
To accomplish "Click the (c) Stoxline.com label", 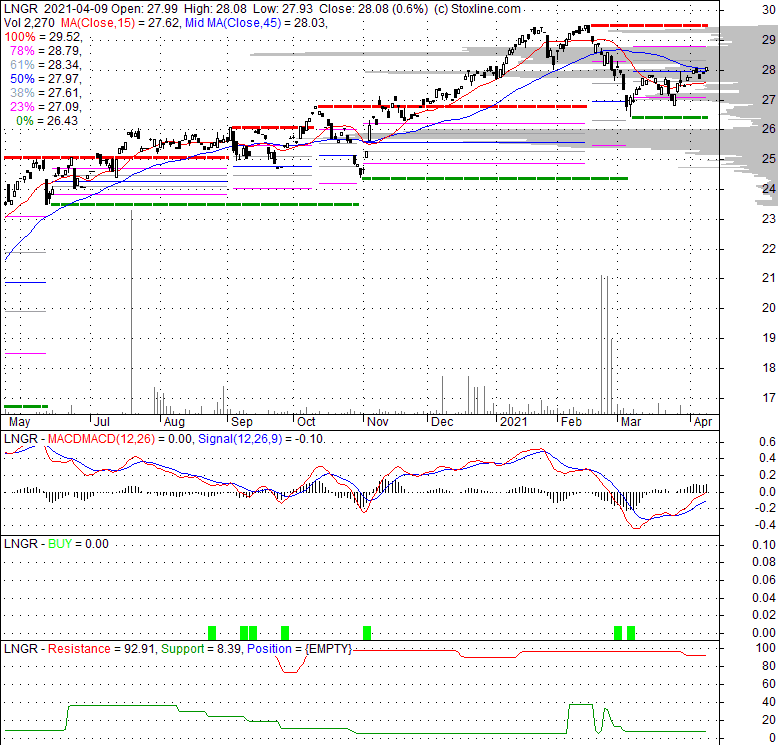I will pyautogui.click(x=477, y=9).
